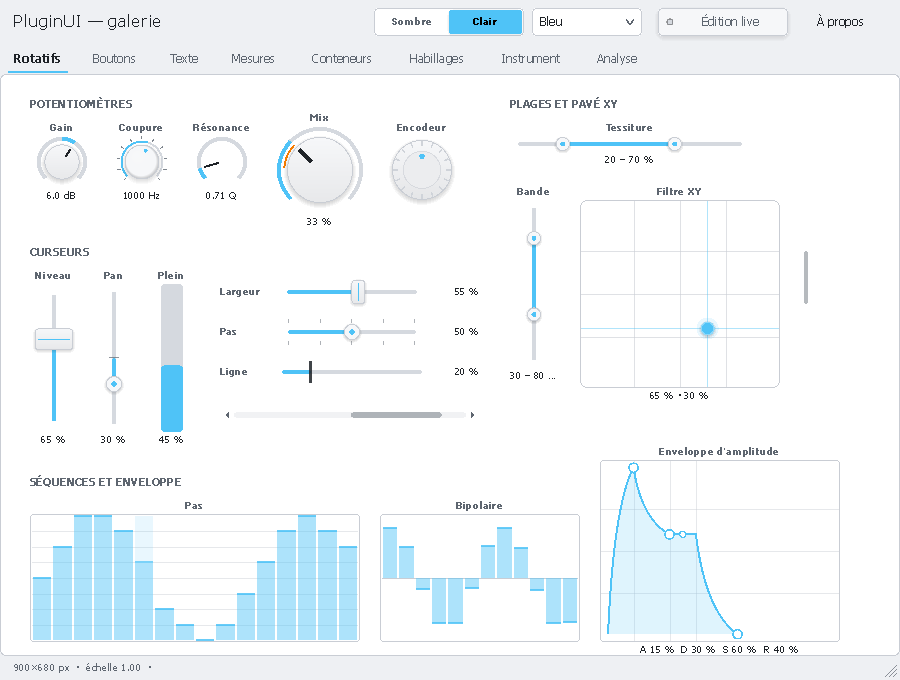Screen dimensions: 900x680
Task: Open the Bleu accent color dropdown
Action: click(x=587, y=22)
